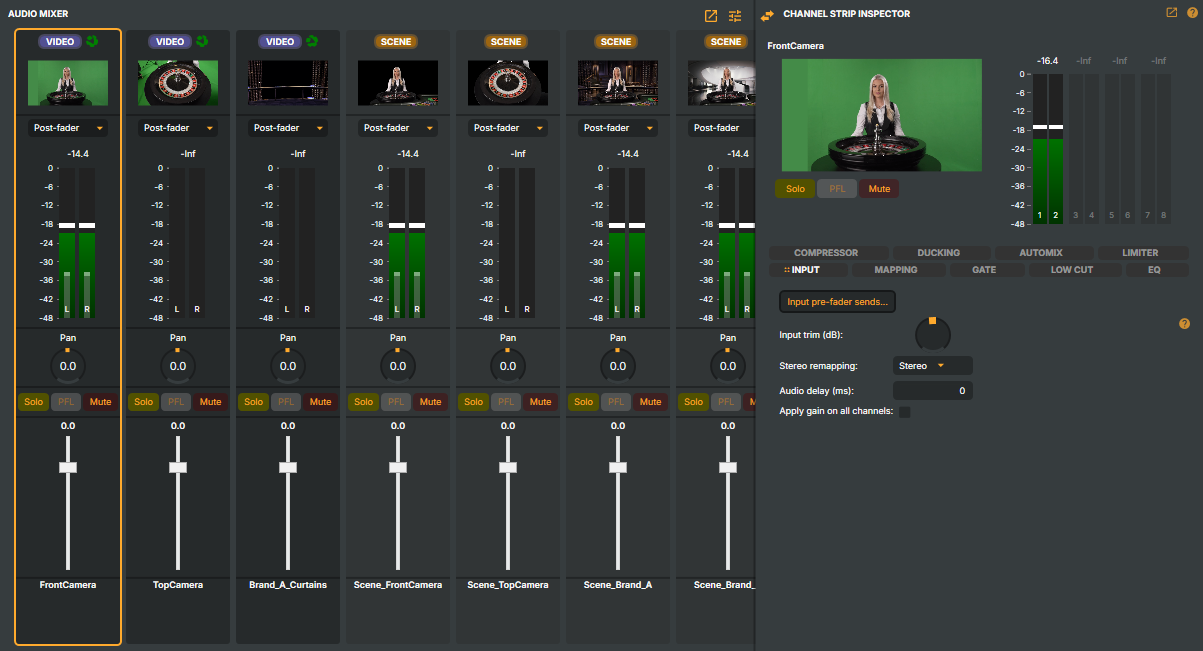This screenshot has height=651, width=1203.
Task: Click the Audio delay (ms) input field
Action: [932, 390]
